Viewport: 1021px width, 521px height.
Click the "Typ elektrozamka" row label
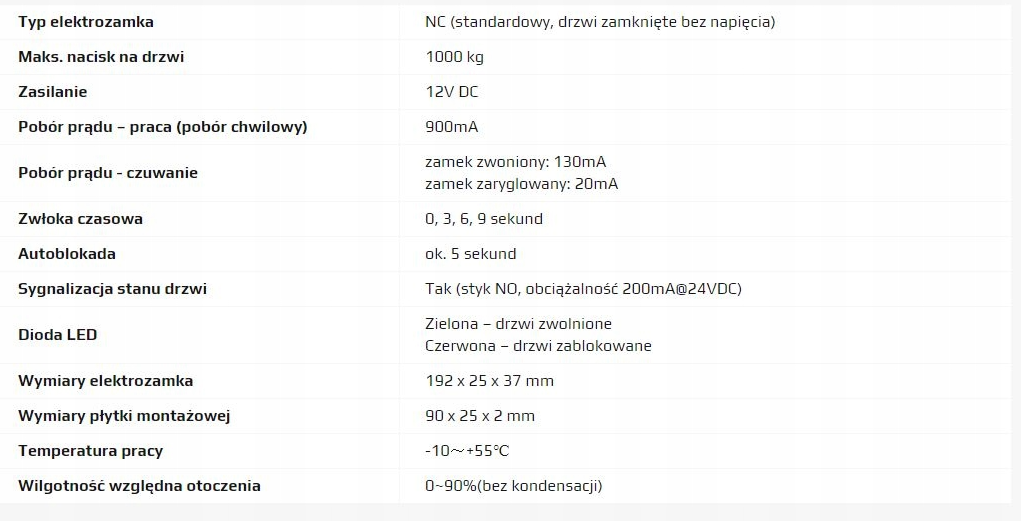click(x=86, y=22)
